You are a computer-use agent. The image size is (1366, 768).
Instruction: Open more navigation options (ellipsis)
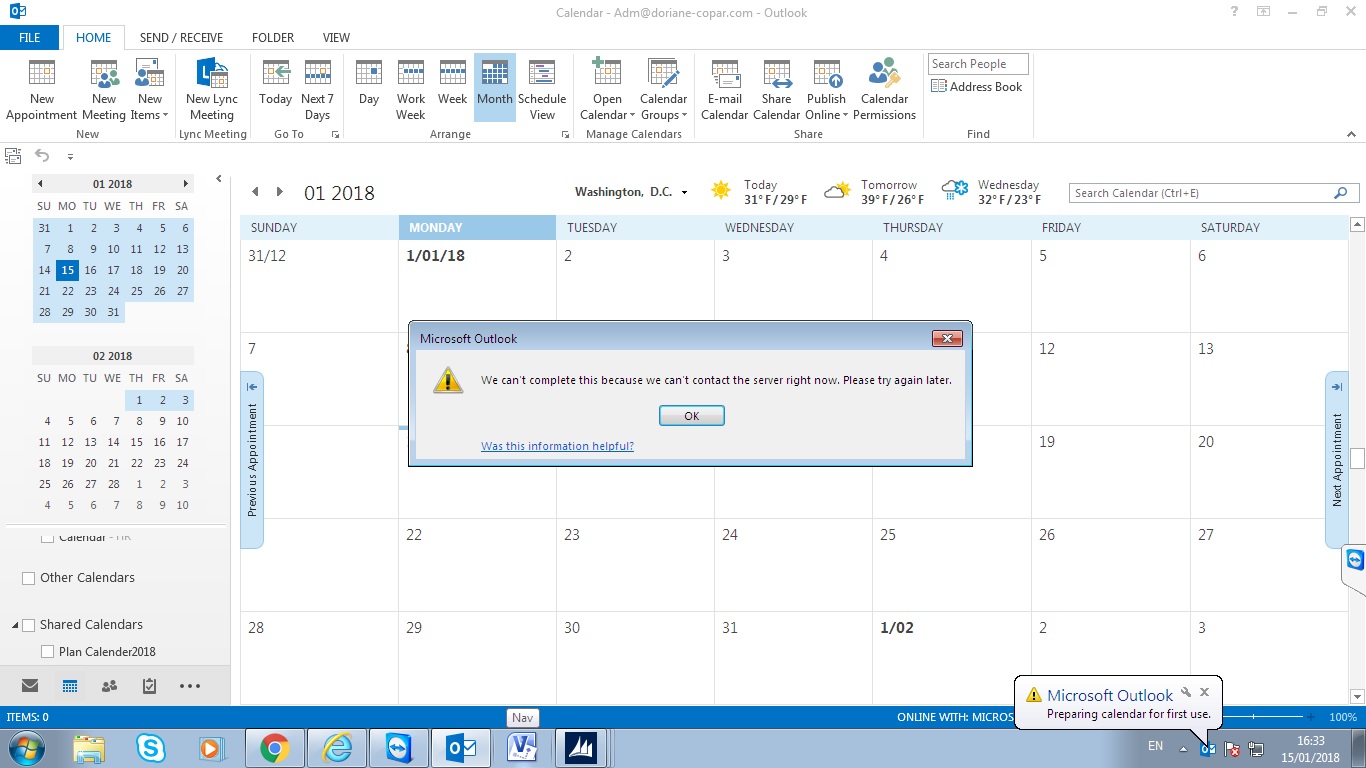click(190, 686)
